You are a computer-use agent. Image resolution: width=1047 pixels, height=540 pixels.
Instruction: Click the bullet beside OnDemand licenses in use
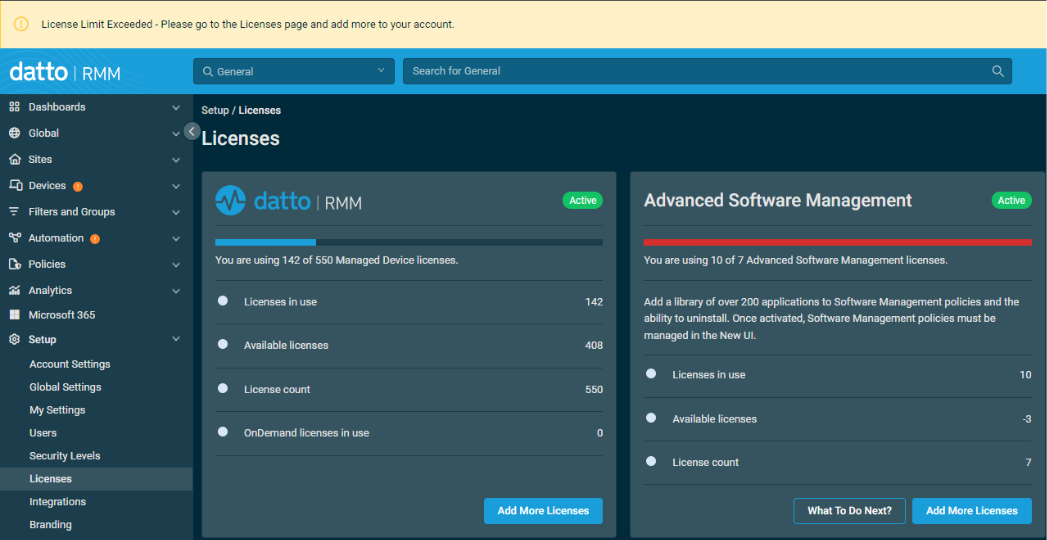[x=223, y=432]
